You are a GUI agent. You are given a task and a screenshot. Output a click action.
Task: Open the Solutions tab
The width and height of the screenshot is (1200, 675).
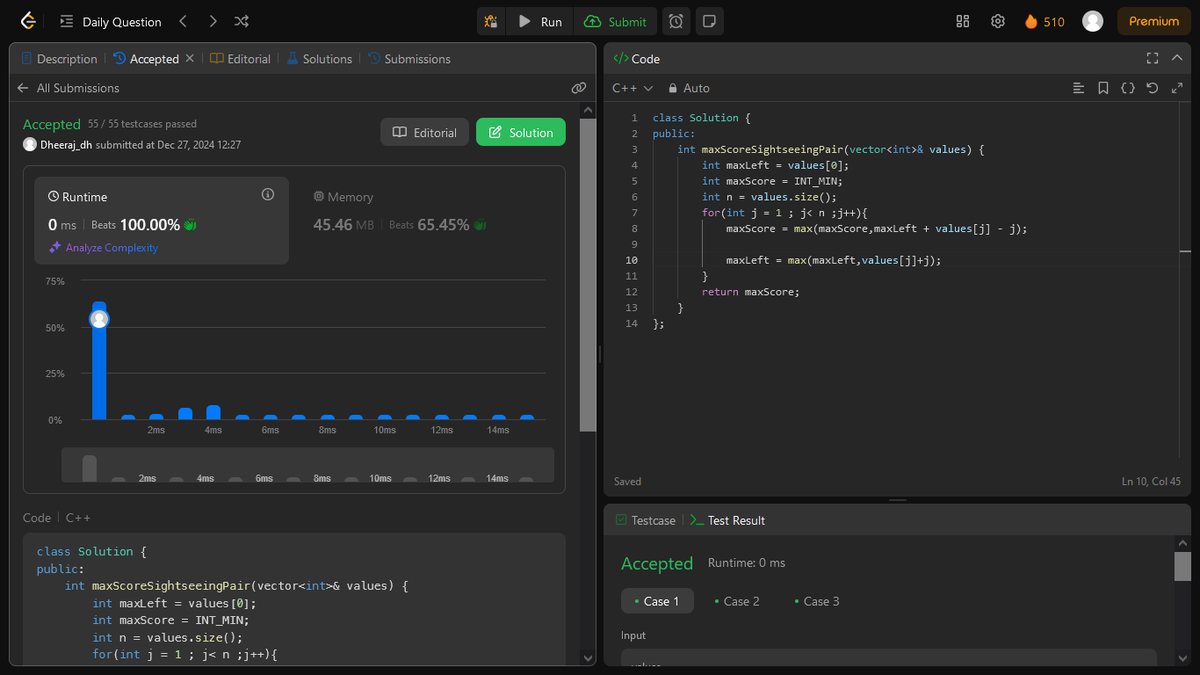pos(320,59)
